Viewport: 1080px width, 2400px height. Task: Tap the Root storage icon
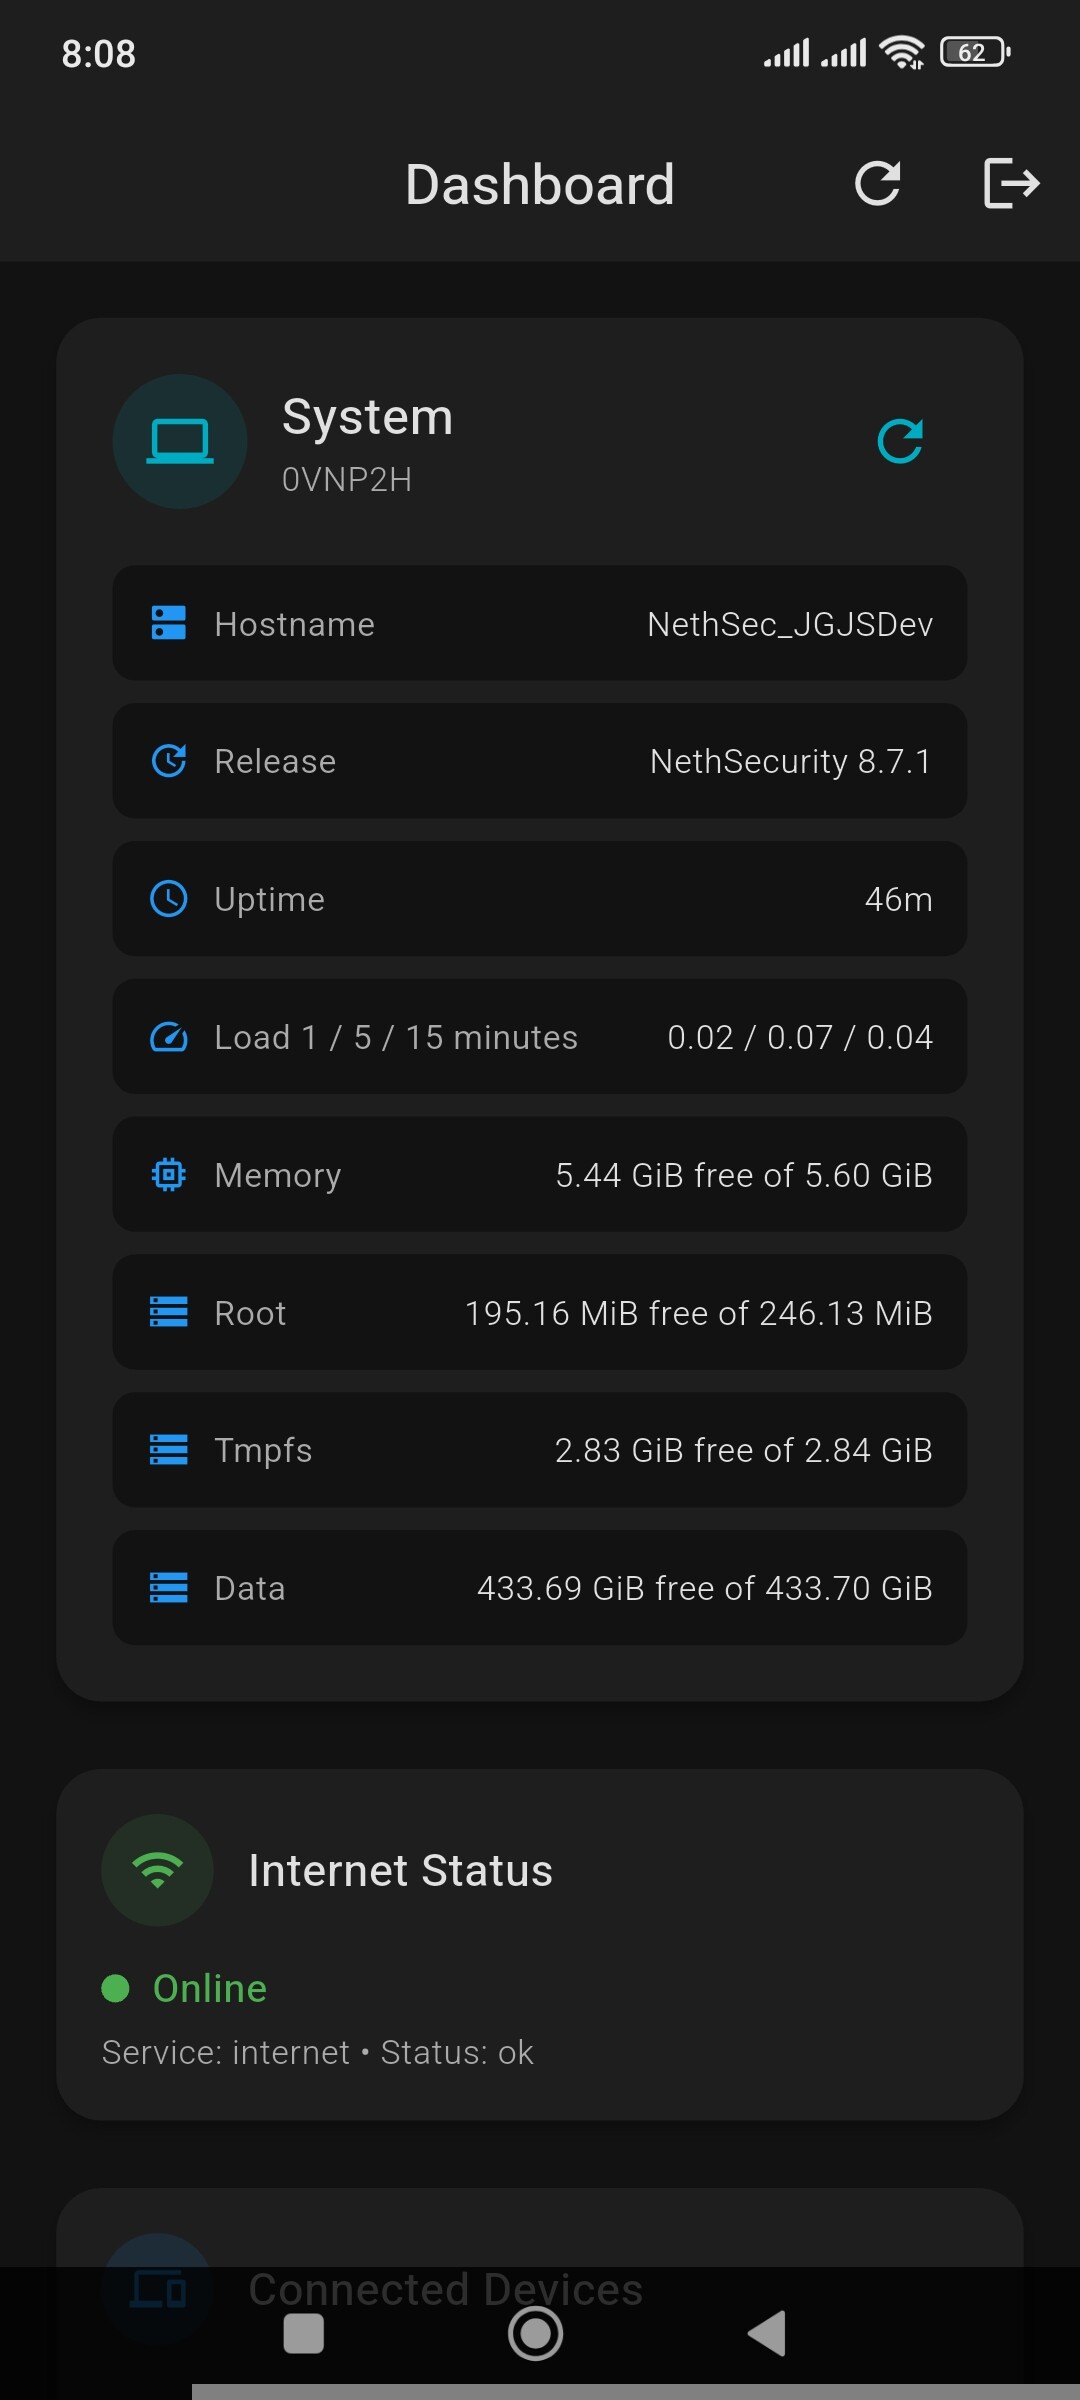point(169,1312)
